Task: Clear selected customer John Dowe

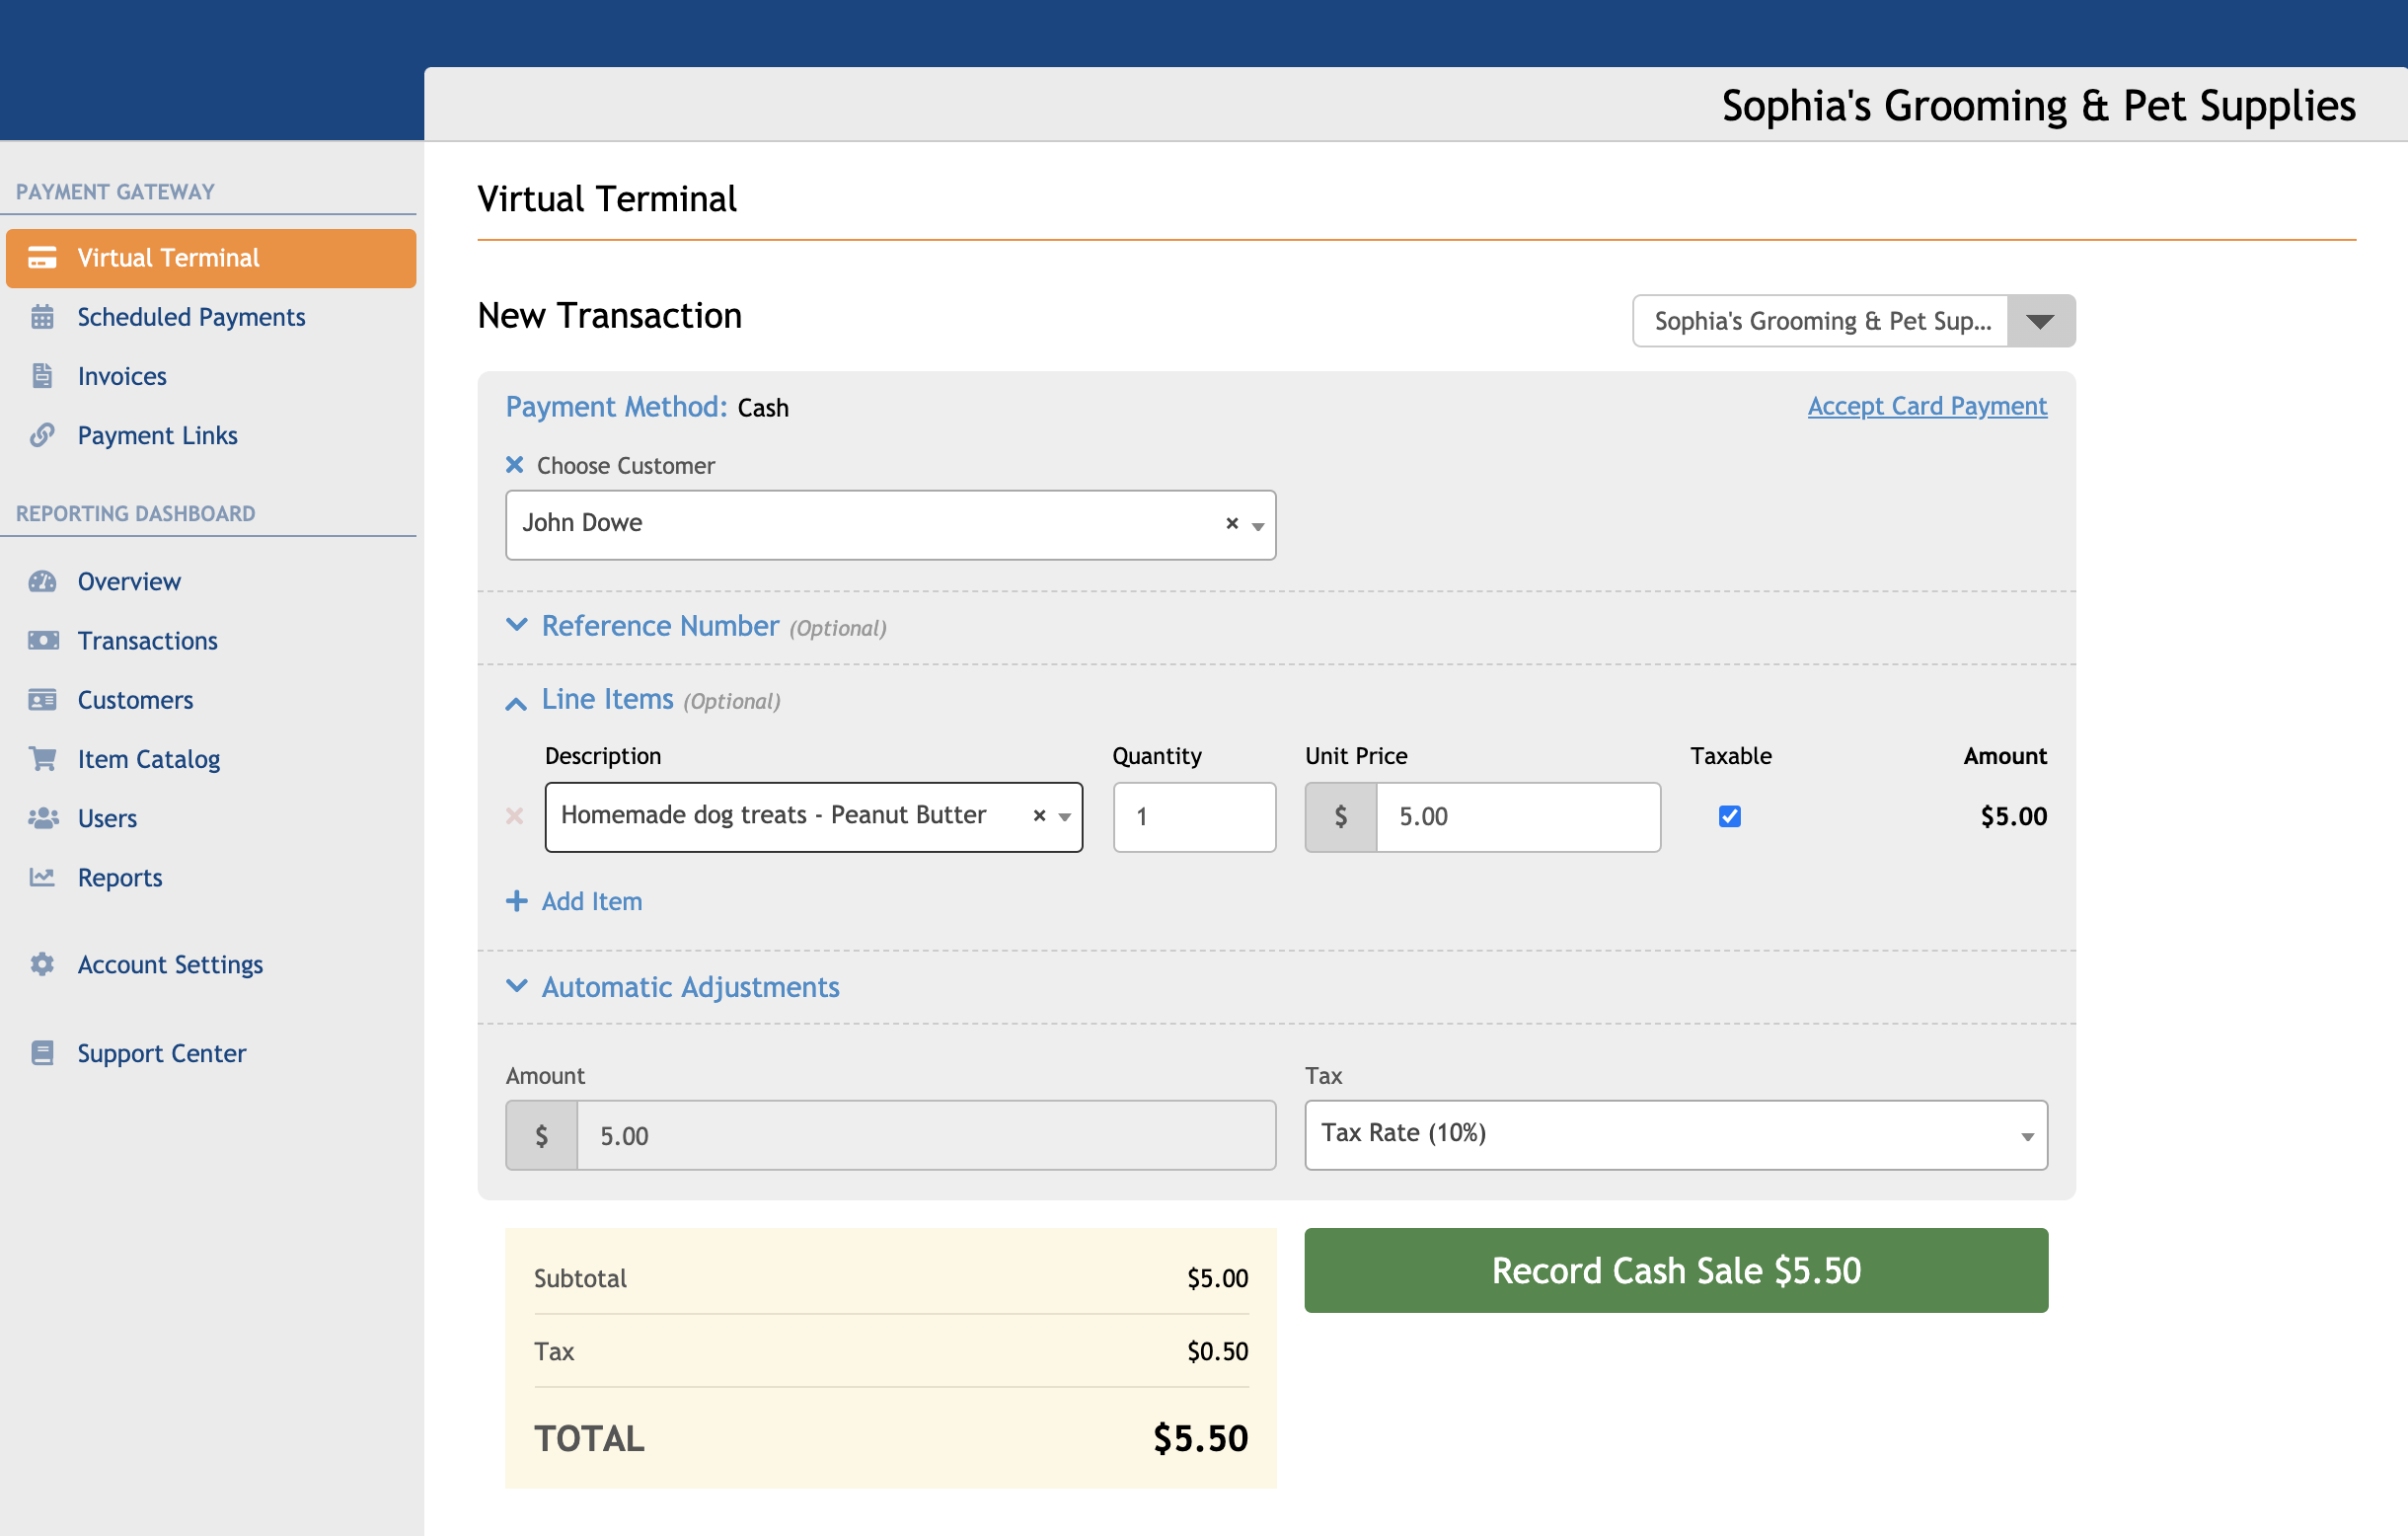Action: click(x=1232, y=523)
